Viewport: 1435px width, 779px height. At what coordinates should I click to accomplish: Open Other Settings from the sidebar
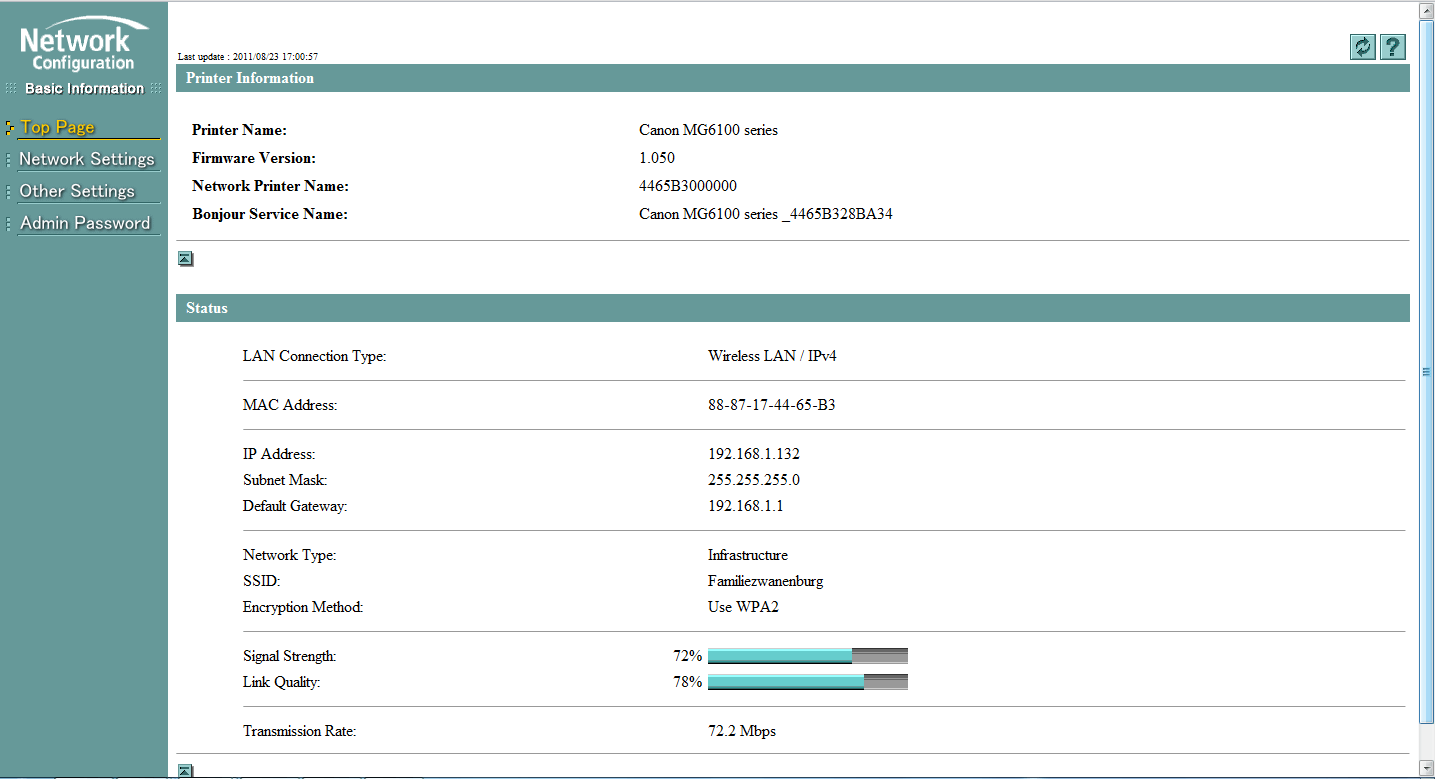pyautogui.click(x=77, y=191)
